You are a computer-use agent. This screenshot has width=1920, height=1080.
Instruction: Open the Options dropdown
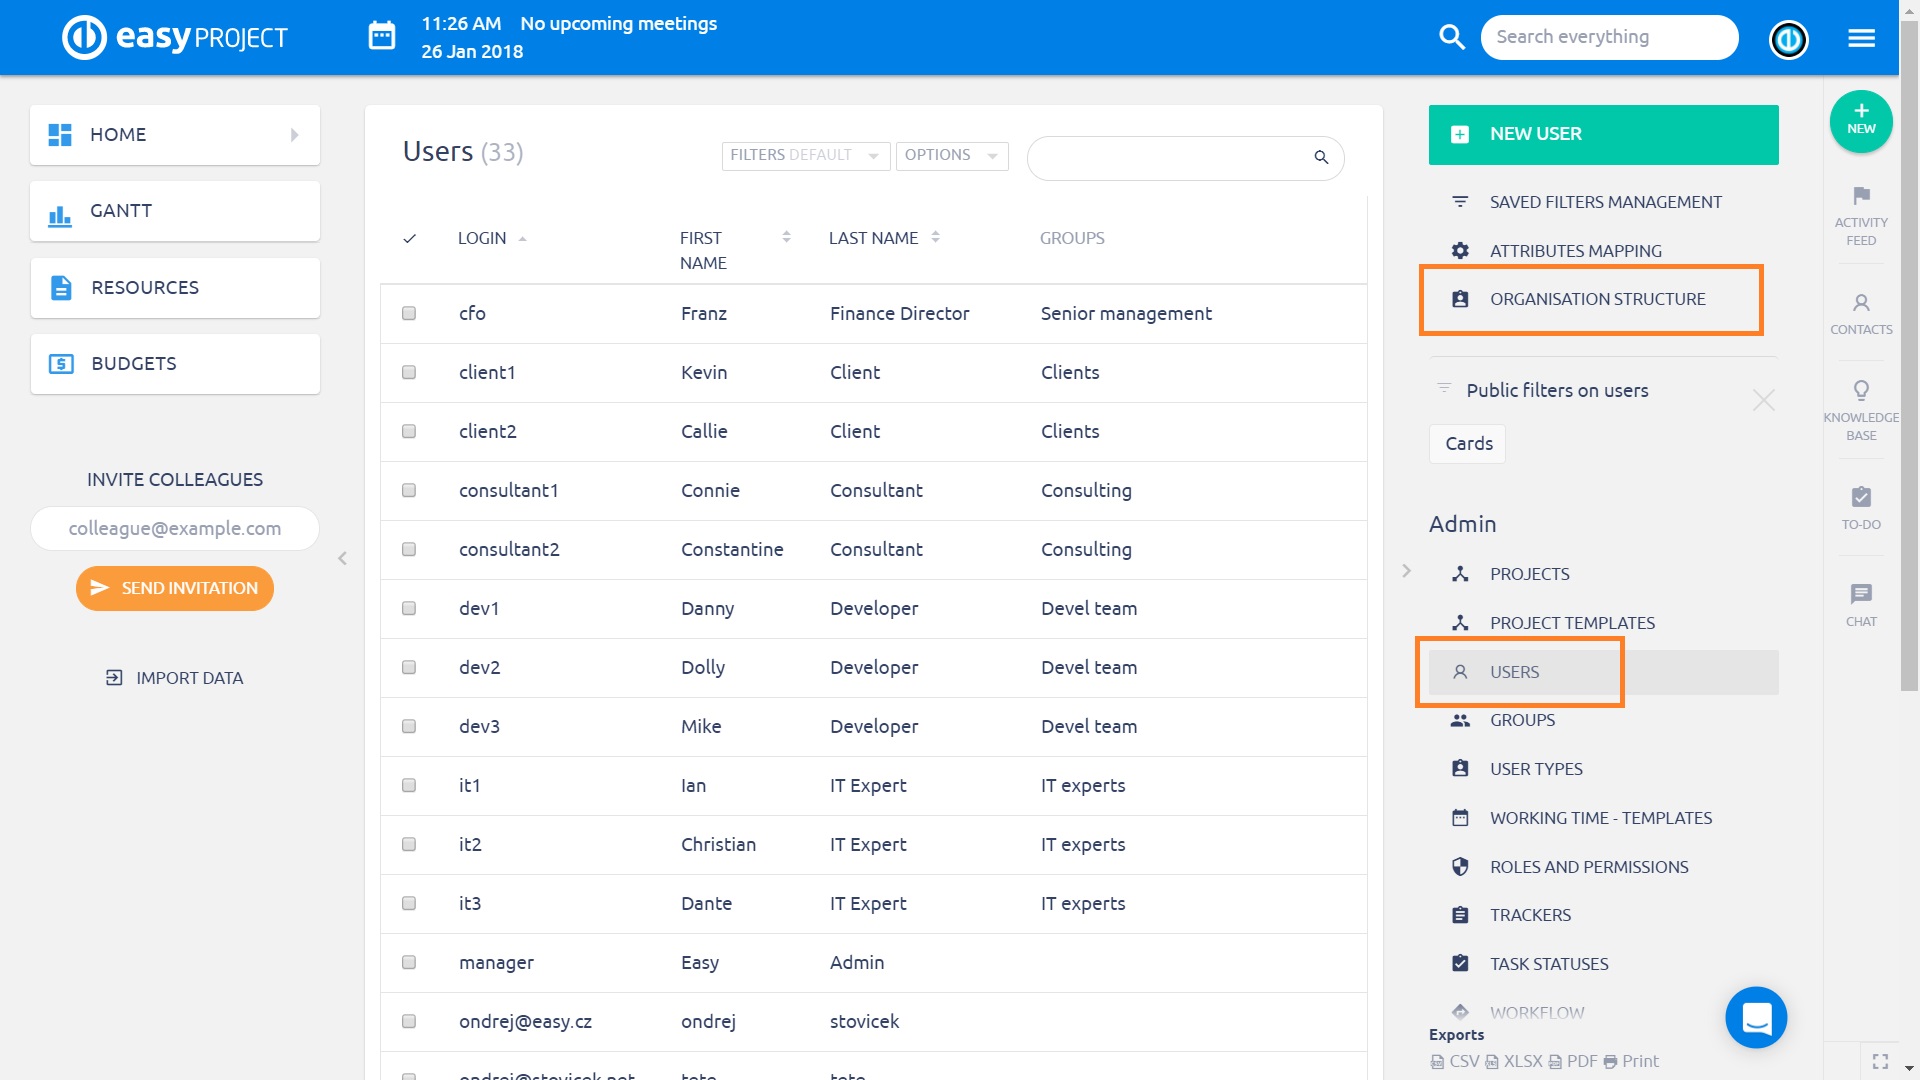[951, 156]
